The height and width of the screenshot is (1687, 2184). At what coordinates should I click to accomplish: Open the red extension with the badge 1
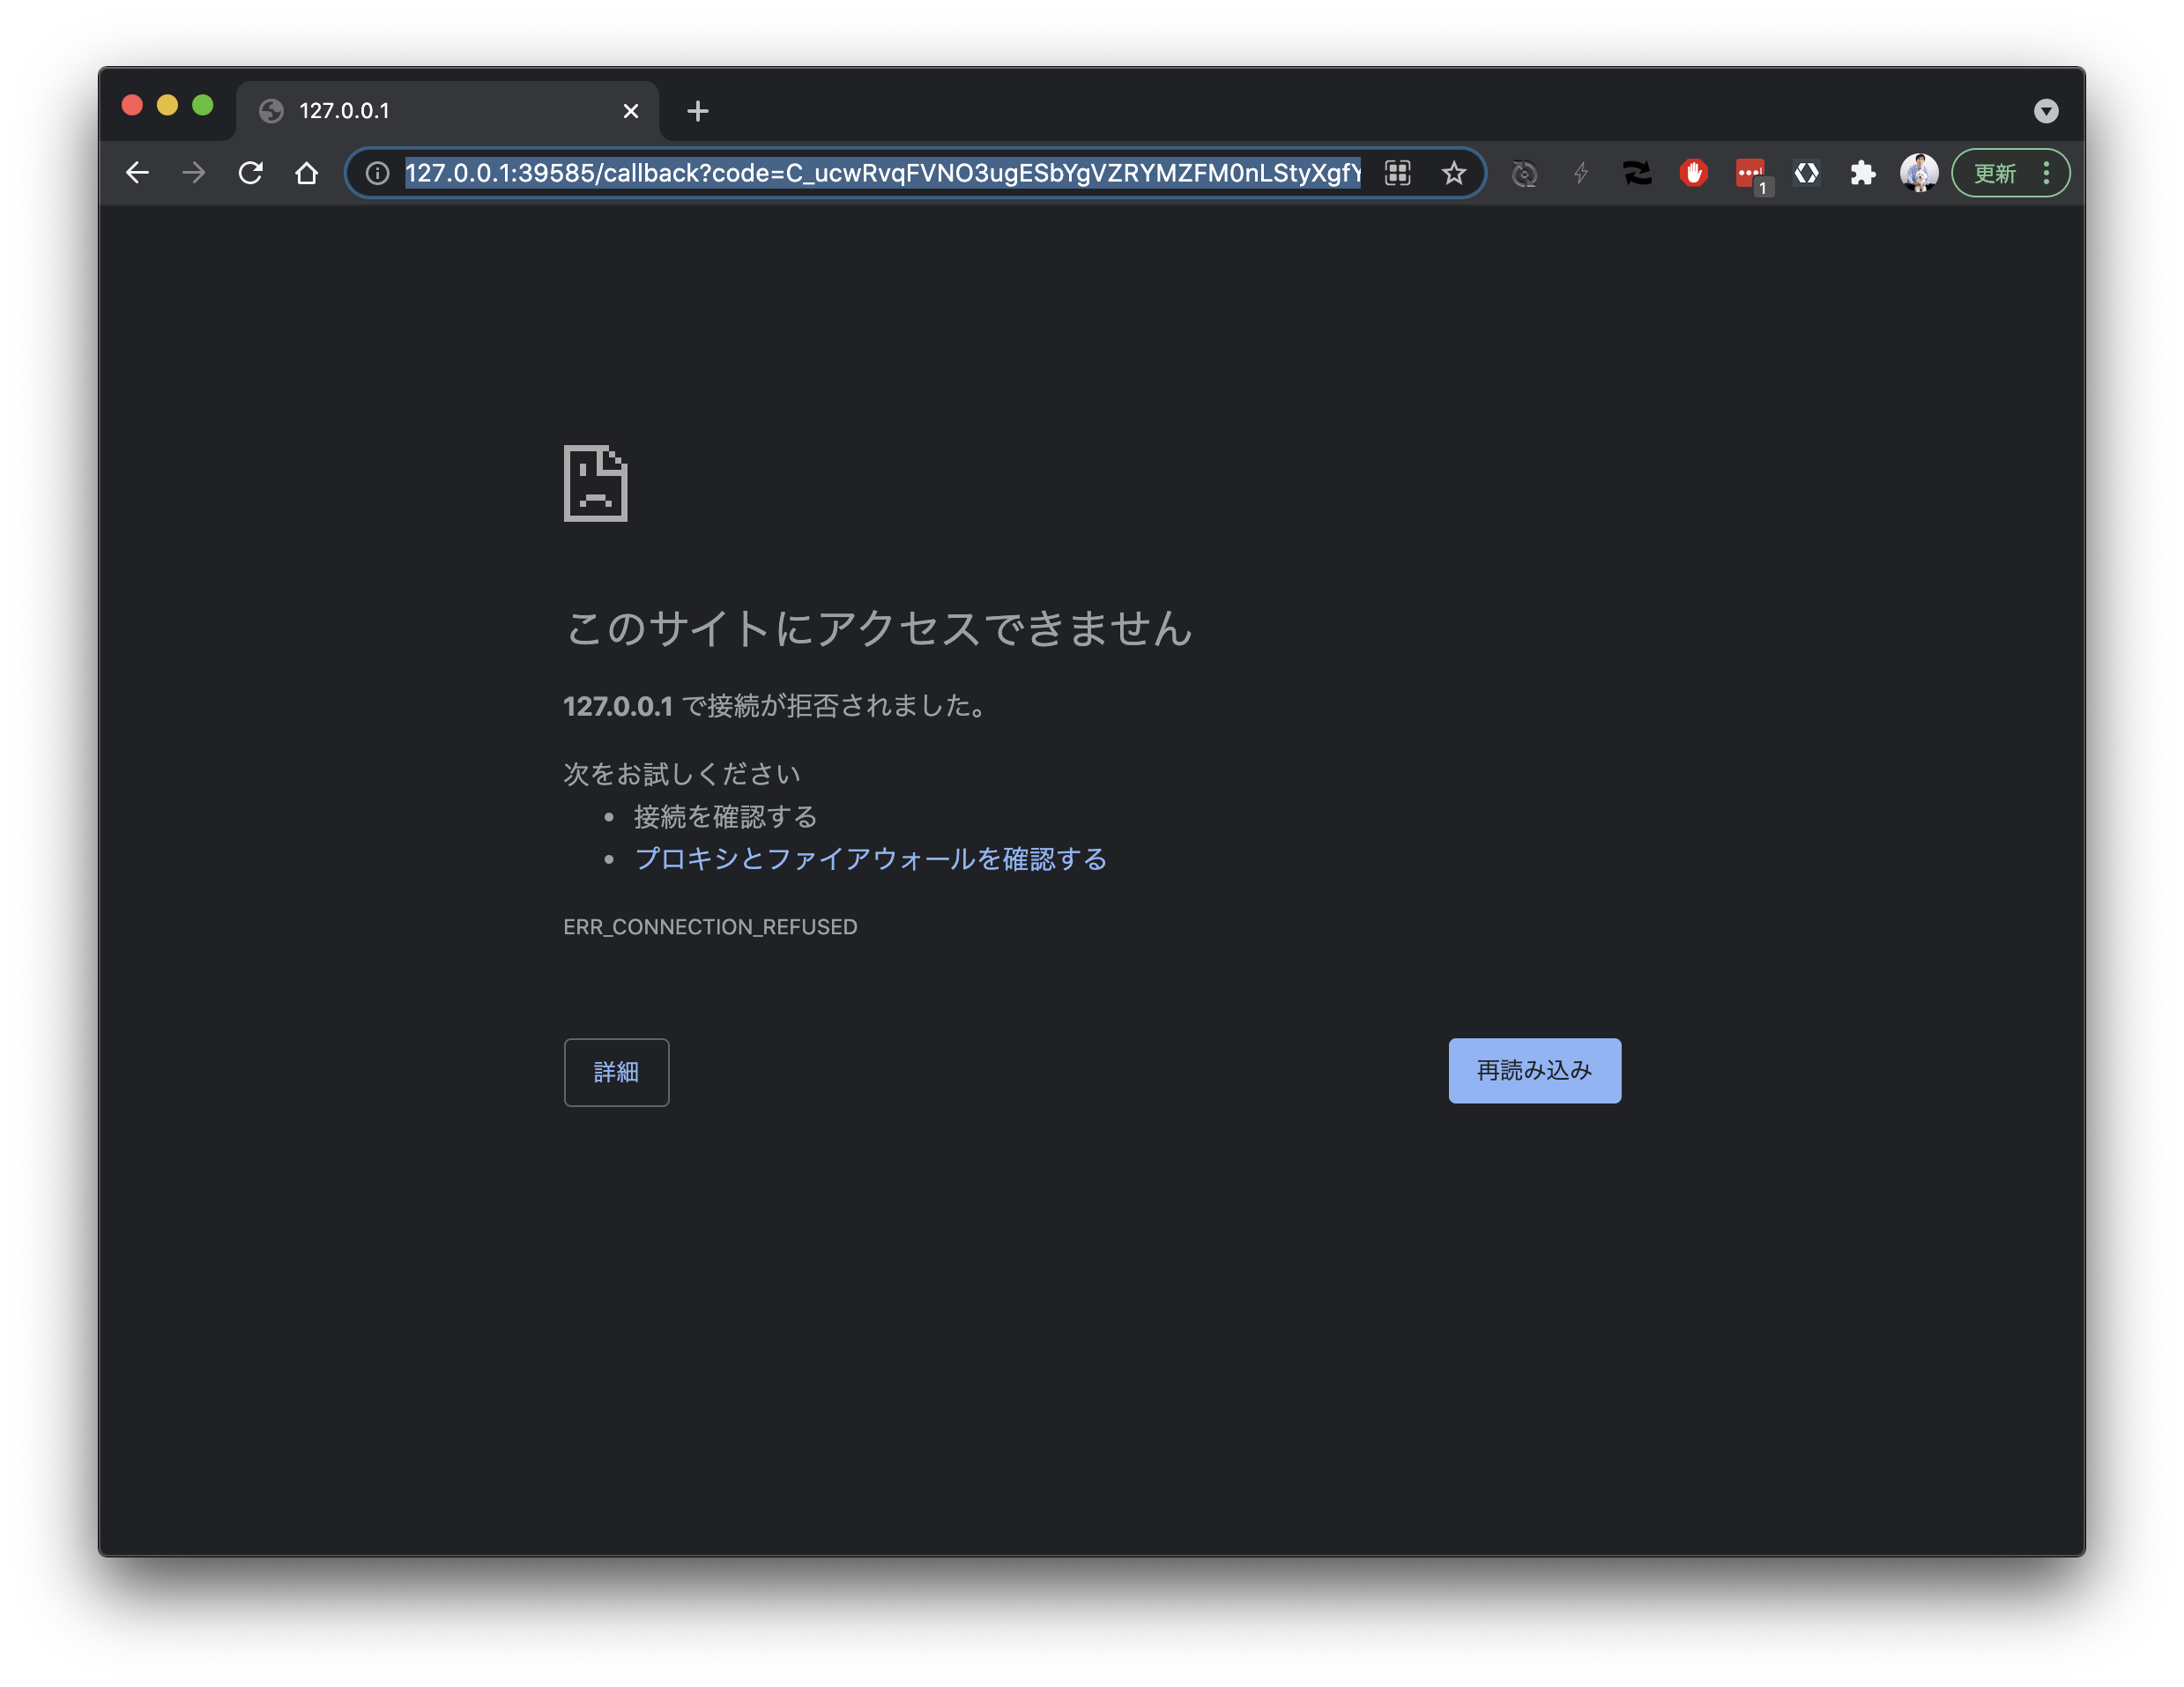[1750, 173]
